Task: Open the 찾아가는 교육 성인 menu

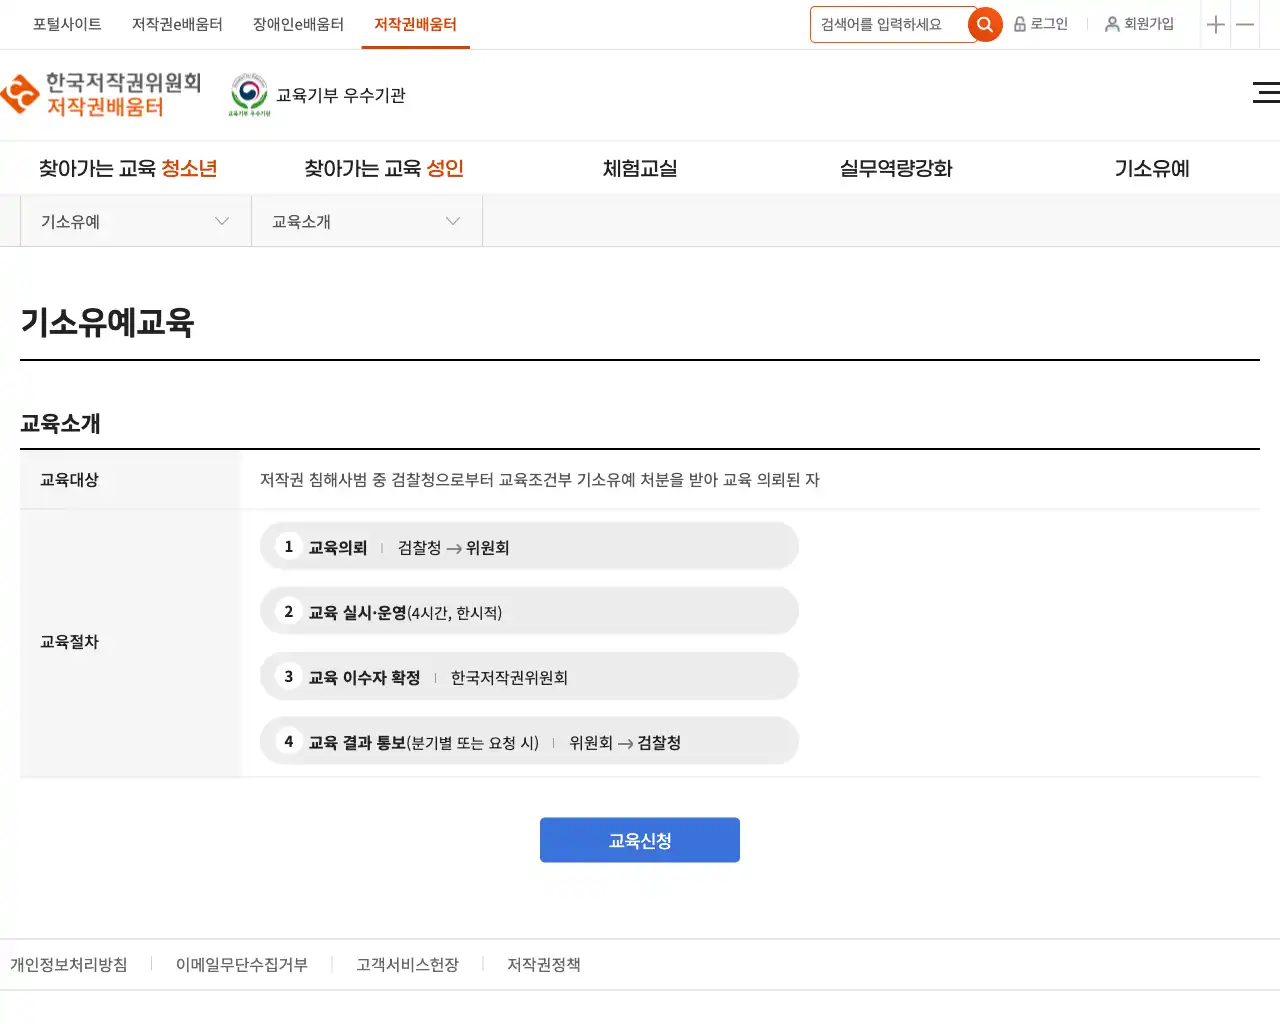Action: point(384,169)
